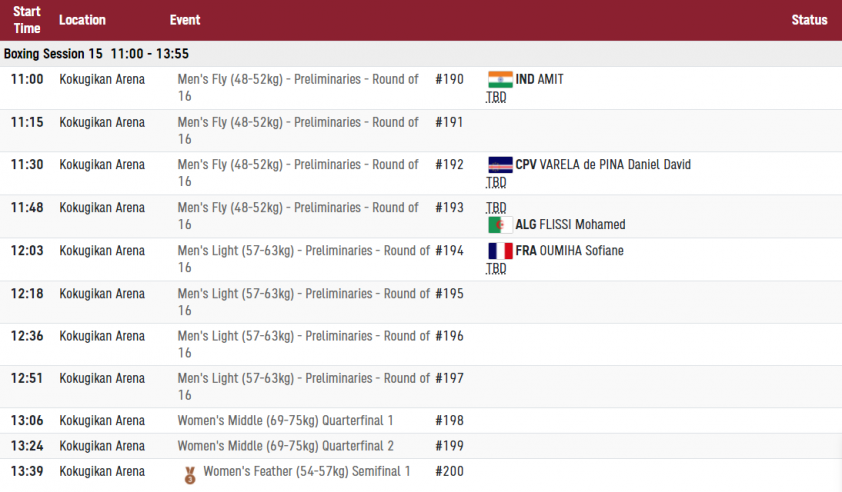Open athlete ALG FLISSI Mohamed

click(570, 225)
